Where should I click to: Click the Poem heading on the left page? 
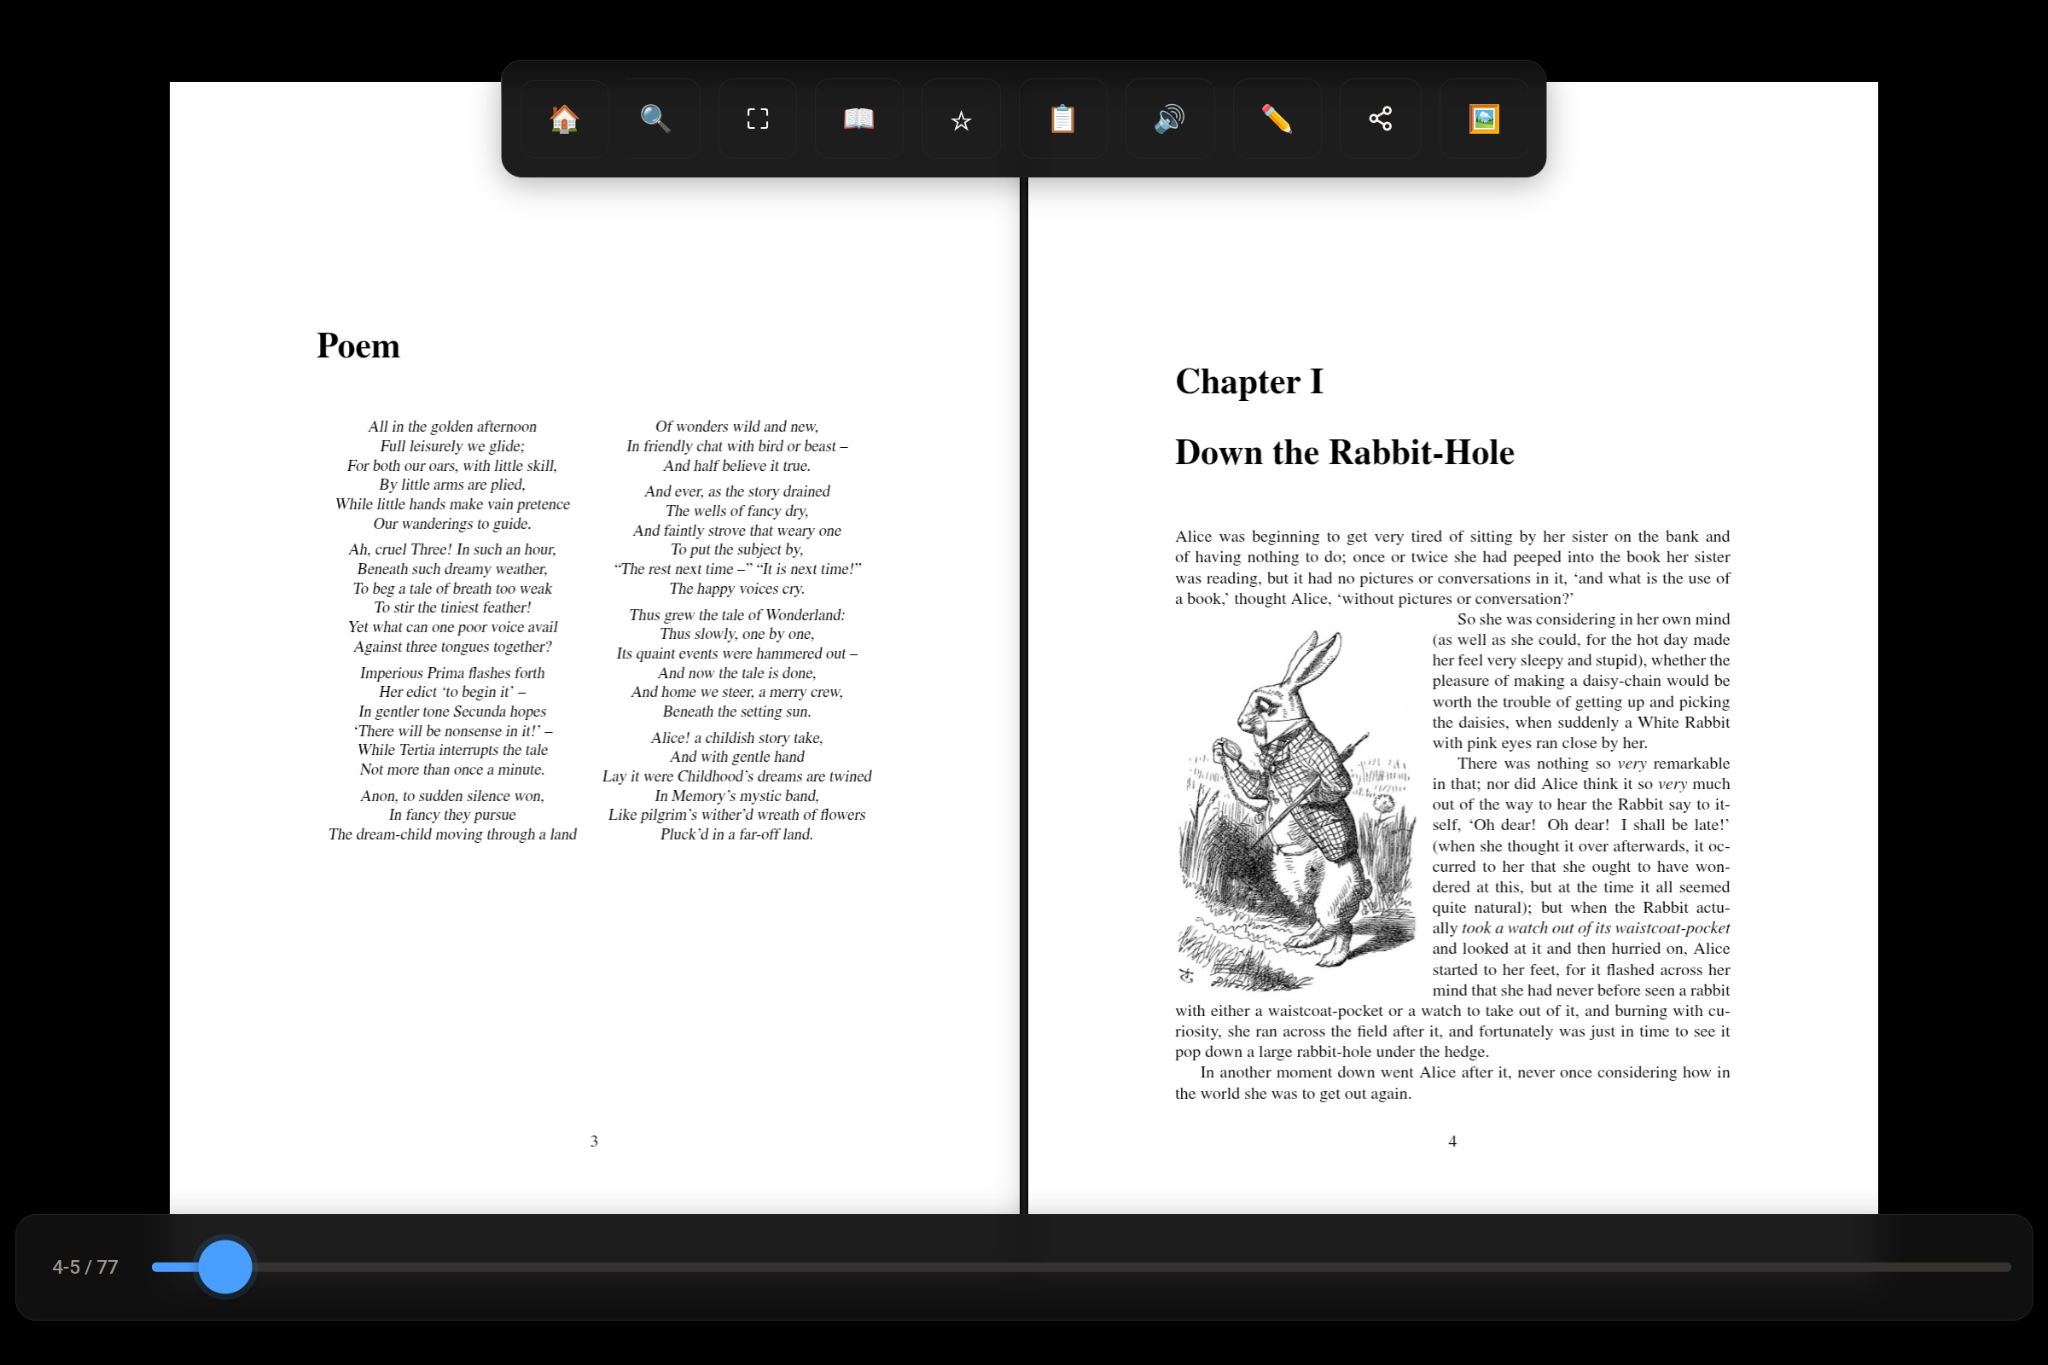[357, 345]
